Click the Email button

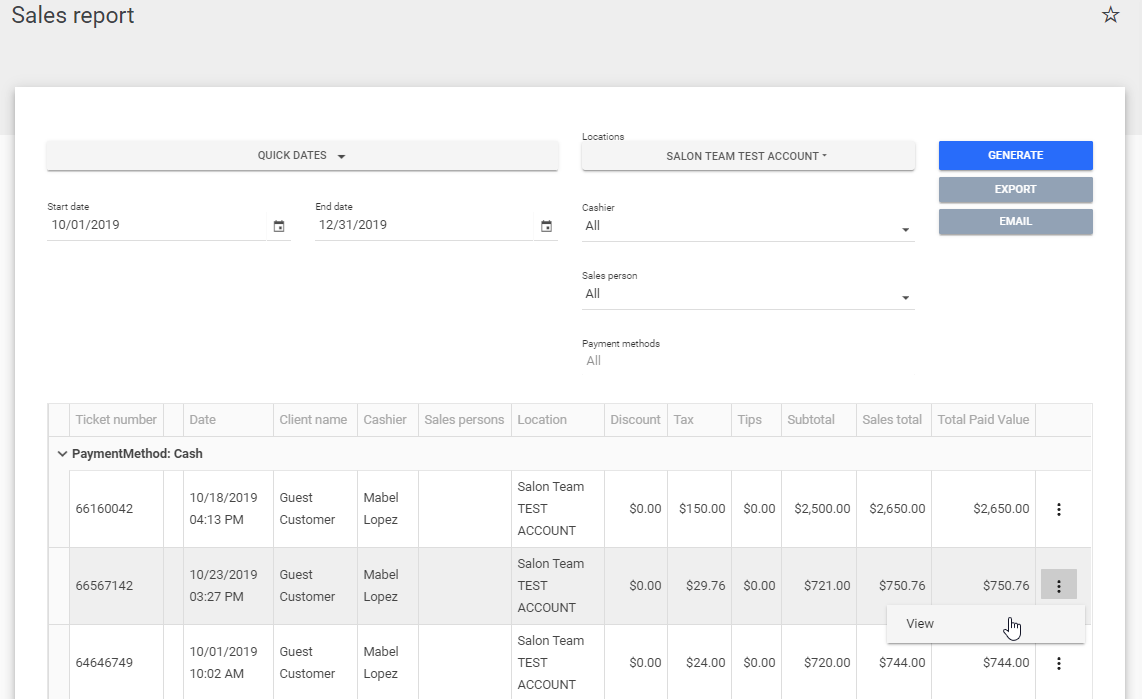coord(1015,222)
